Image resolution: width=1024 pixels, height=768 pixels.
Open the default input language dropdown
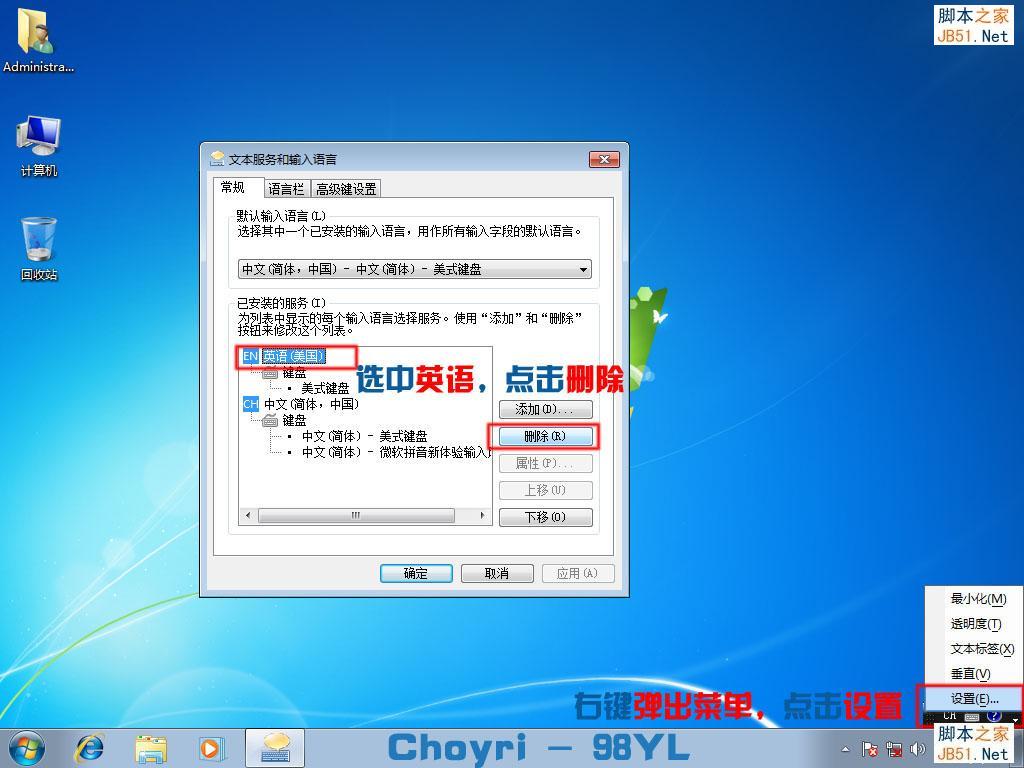click(583, 268)
